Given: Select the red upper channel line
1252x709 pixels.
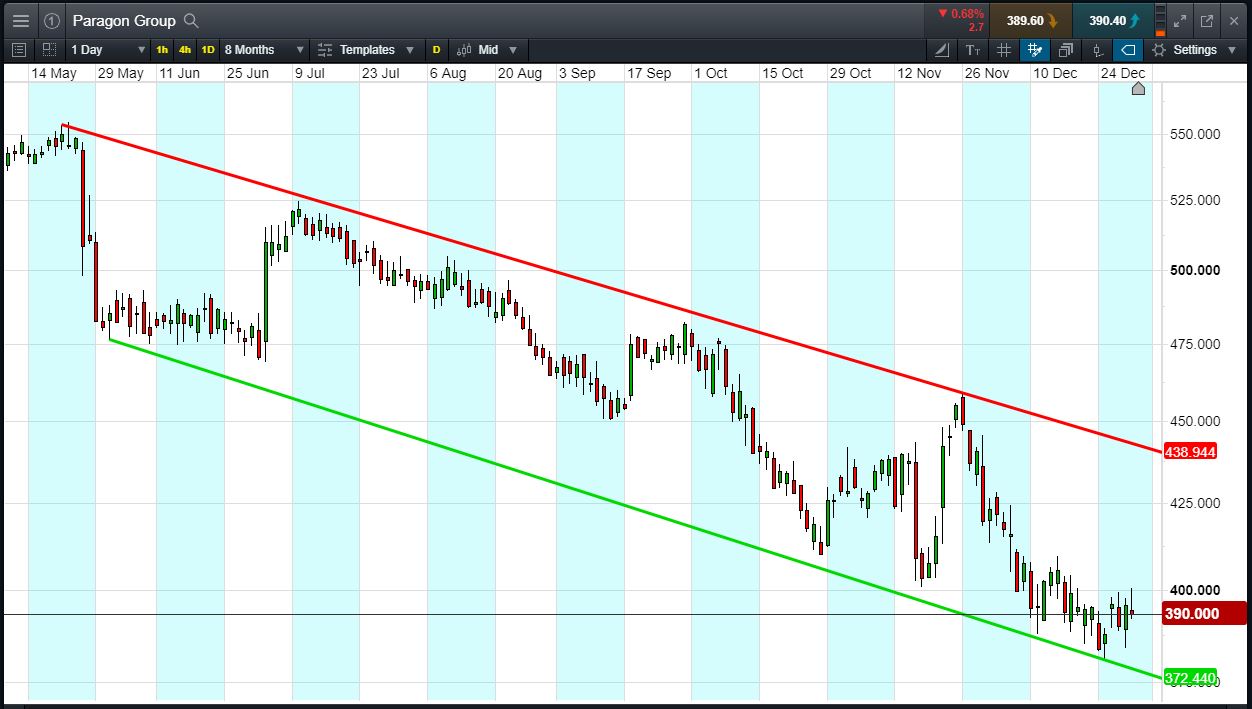Looking at the screenshot, I should click(x=612, y=289).
